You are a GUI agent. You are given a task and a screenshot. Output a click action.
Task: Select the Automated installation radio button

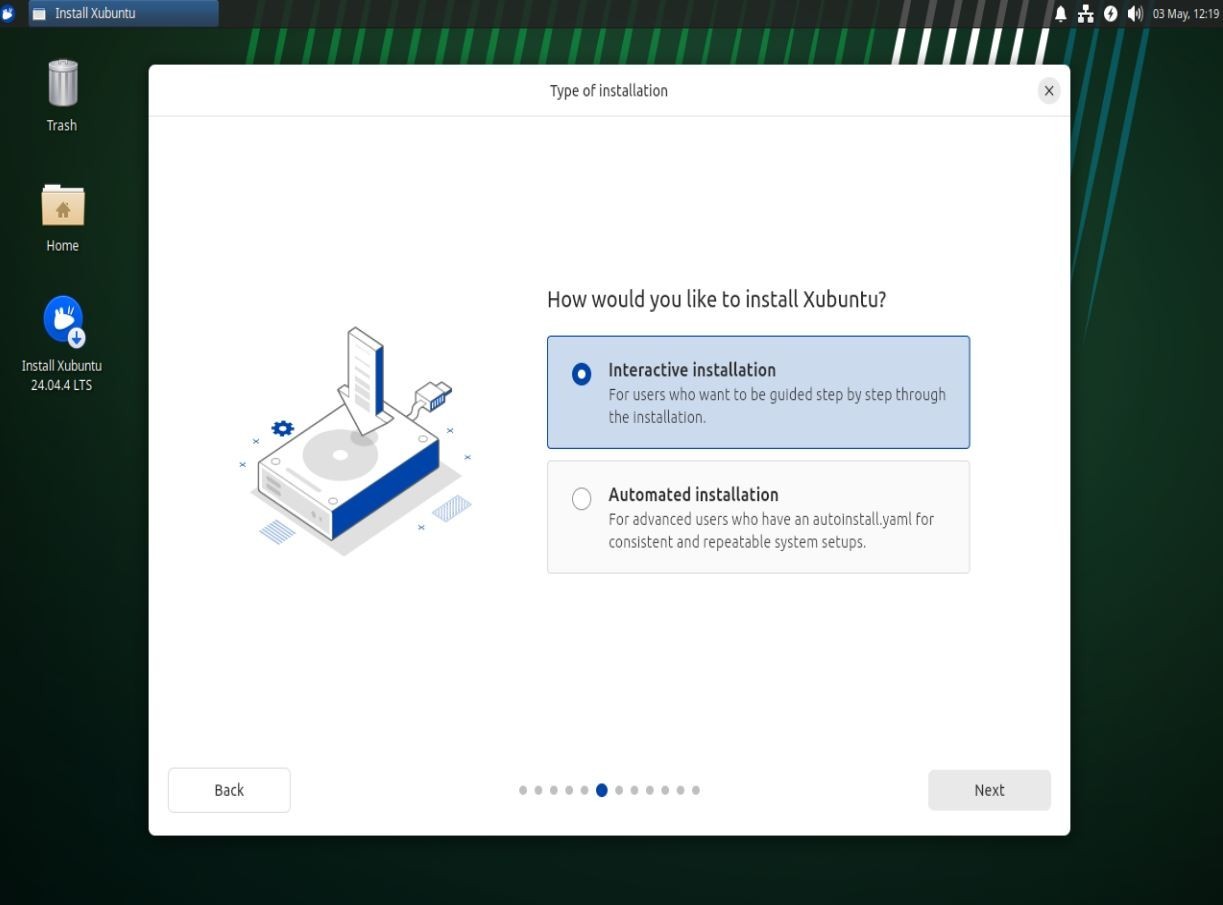[x=581, y=499]
